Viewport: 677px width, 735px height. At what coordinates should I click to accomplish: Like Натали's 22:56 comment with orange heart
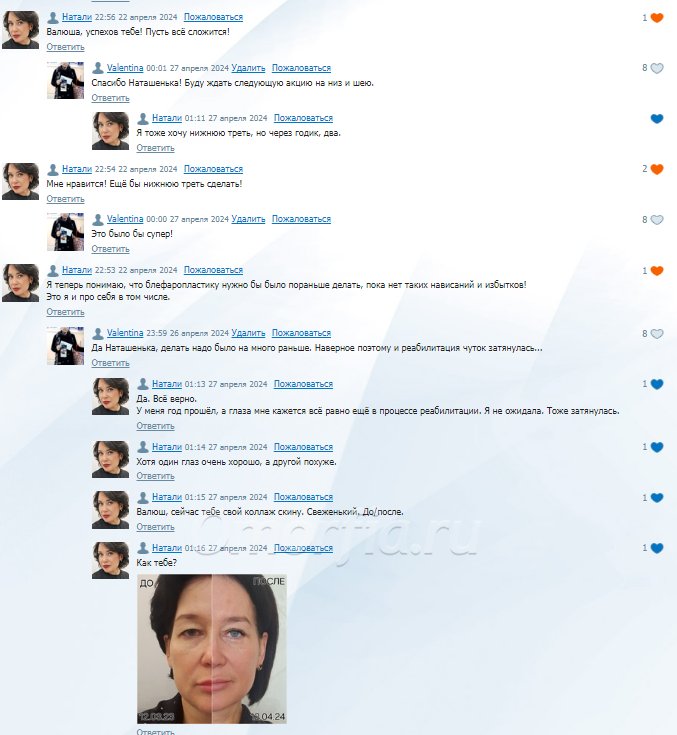coord(657,18)
